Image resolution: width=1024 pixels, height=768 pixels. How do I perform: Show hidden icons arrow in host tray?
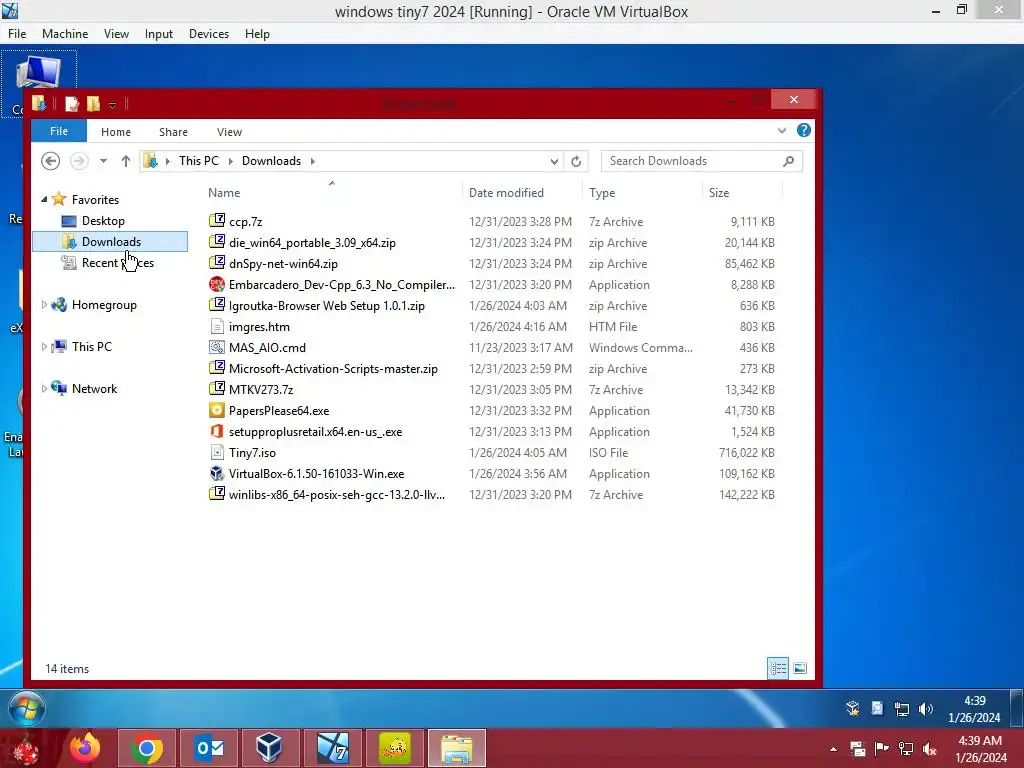click(833, 749)
